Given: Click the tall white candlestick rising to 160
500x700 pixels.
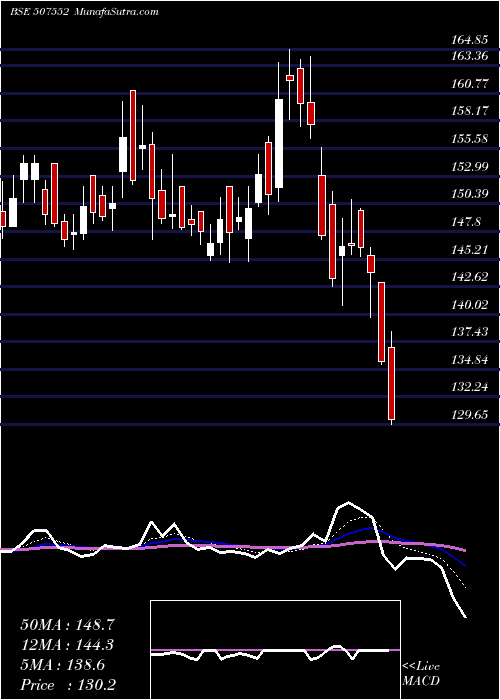Looking at the screenshot, I should 279,143.
